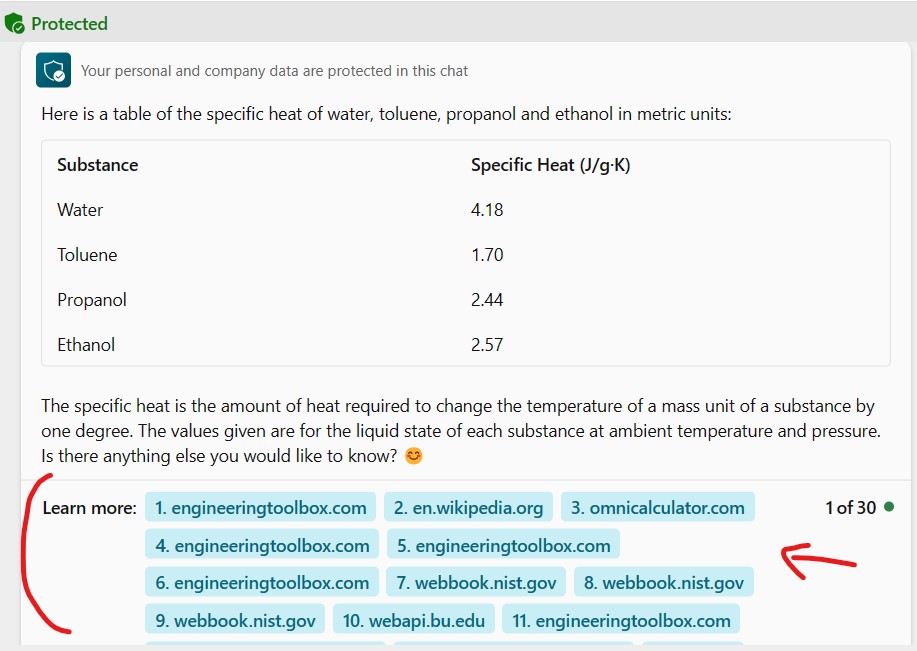Image resolution: width=917 pixels, height=651 pixels.
Task: Open citation 1 engineeringtoolbox.com
Action: (260, 507)
